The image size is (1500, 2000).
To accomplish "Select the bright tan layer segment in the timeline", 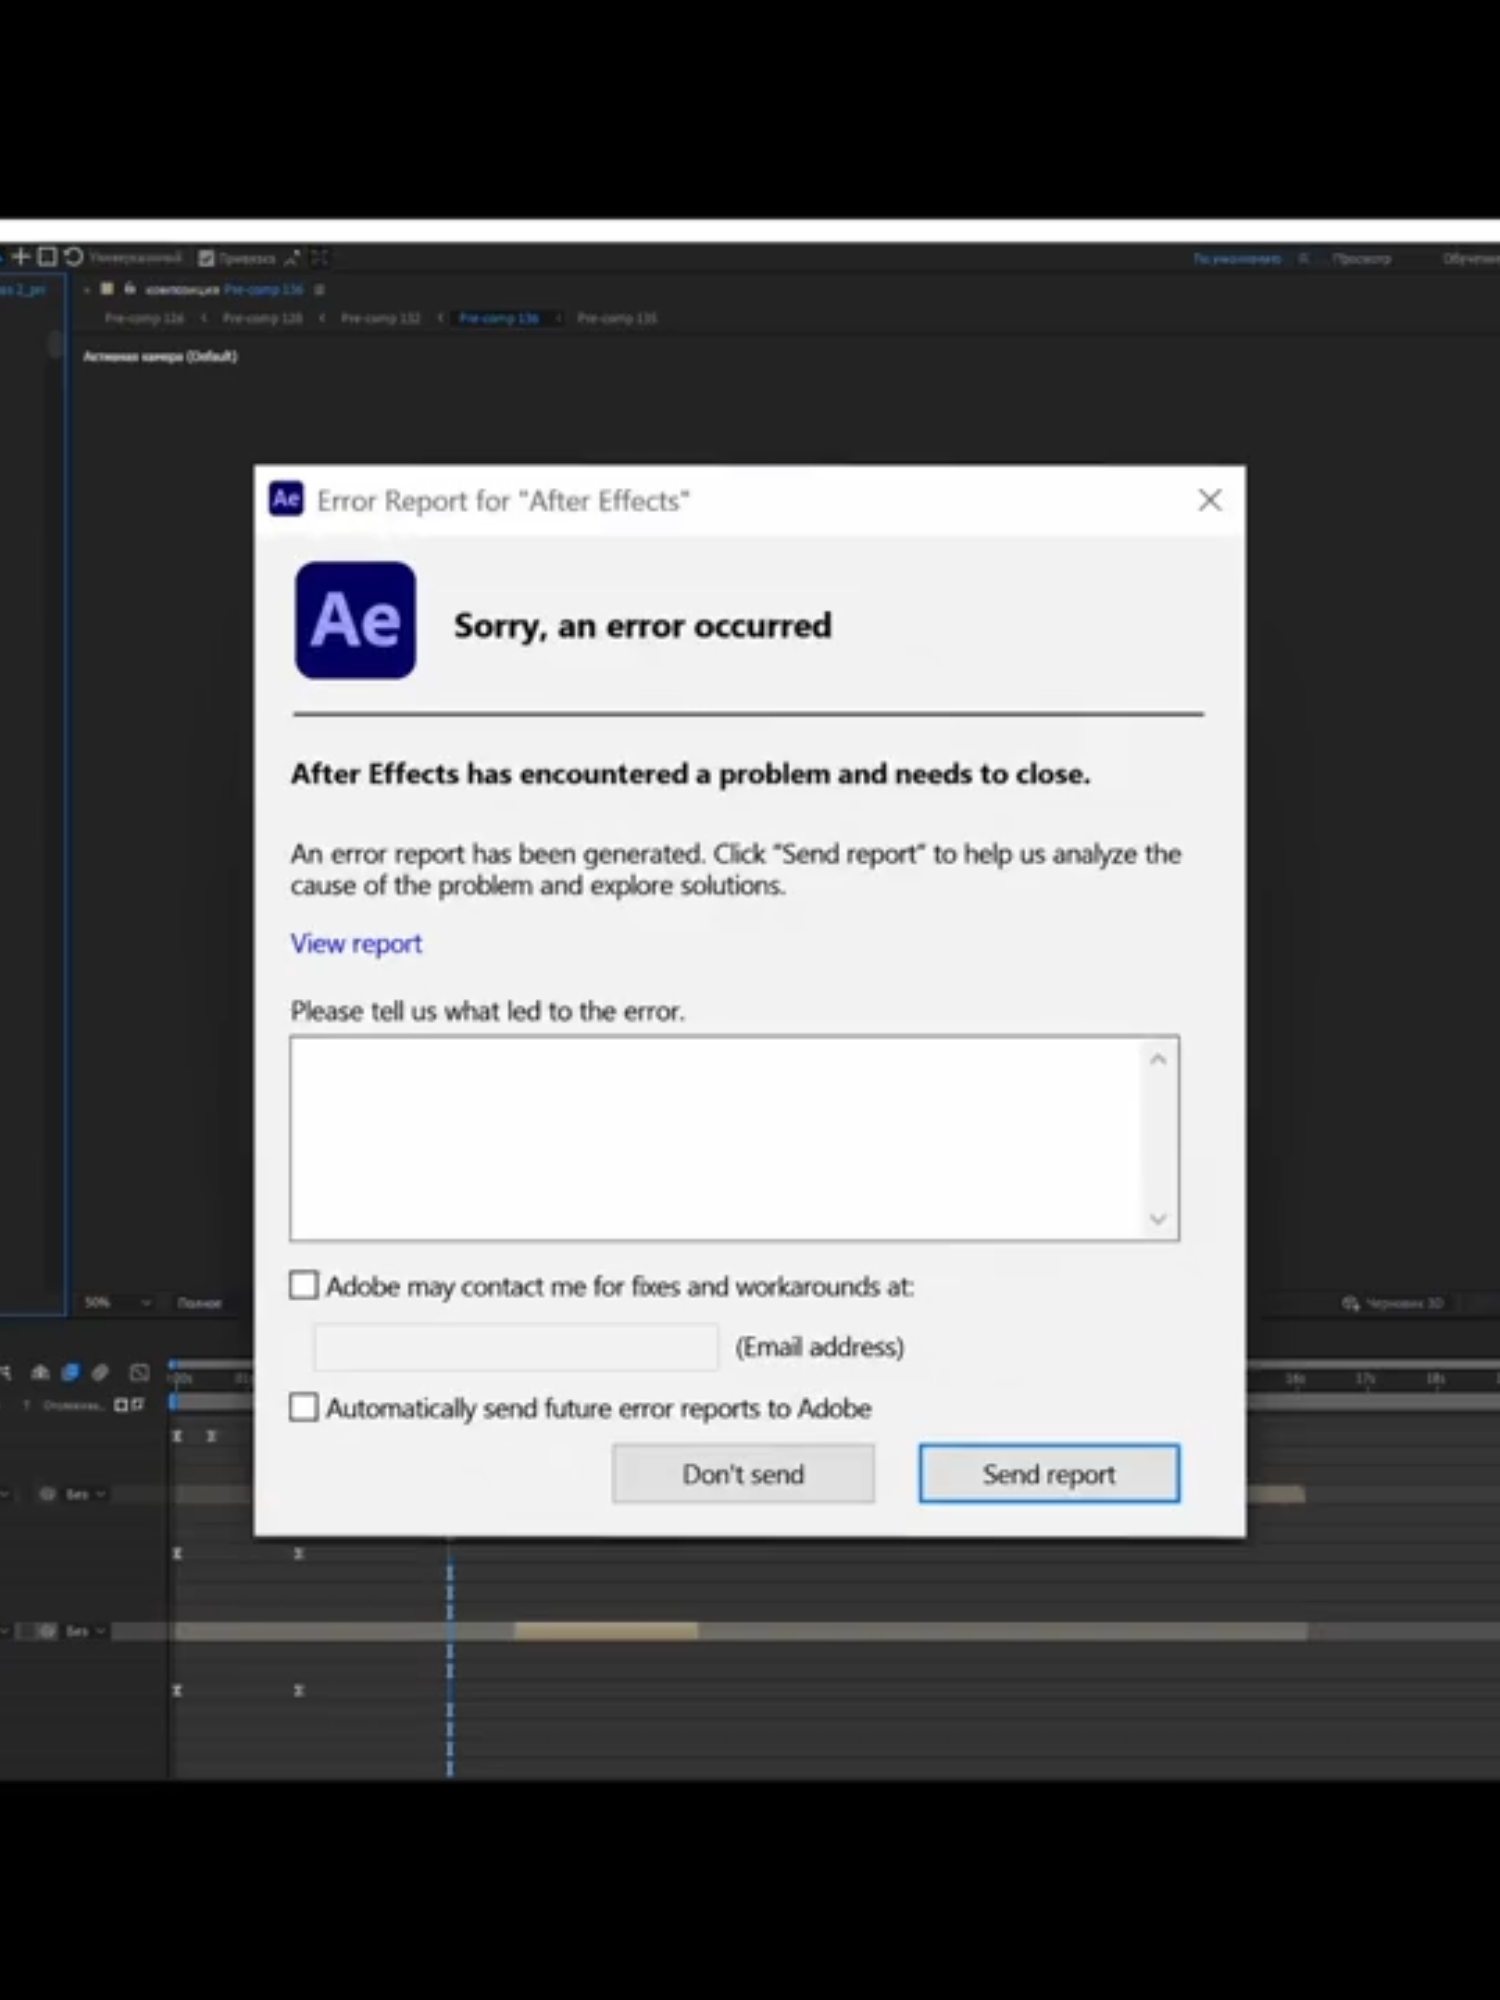I will pos(606,1631).
